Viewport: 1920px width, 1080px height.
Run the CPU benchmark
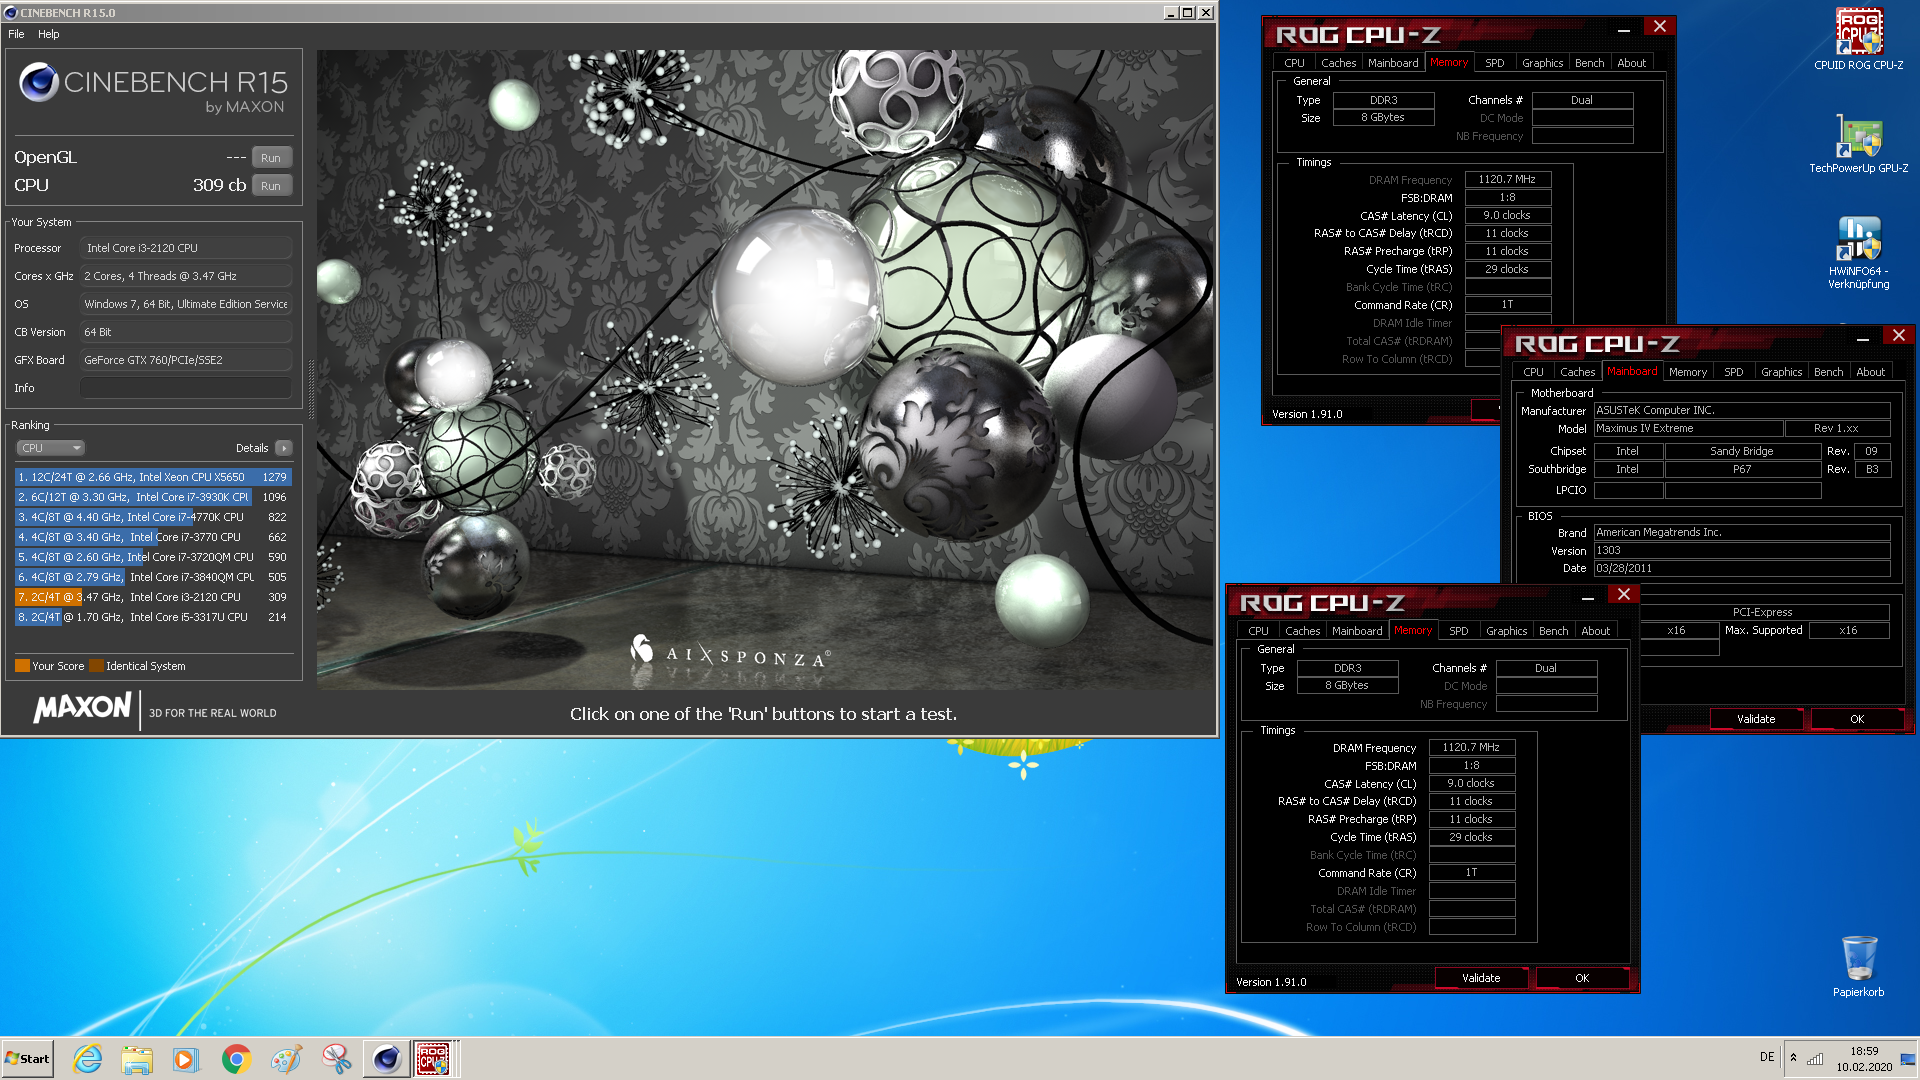(271, 186)
